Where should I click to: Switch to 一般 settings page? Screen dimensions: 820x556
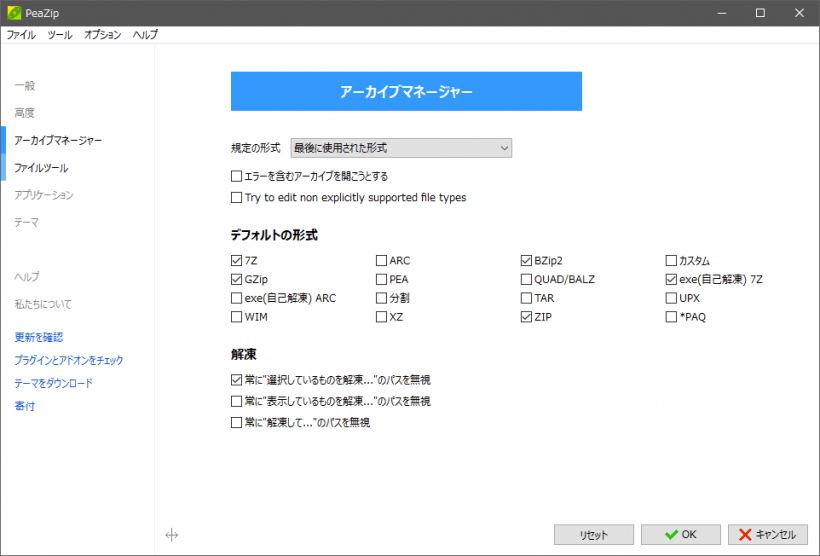[25, 86]
